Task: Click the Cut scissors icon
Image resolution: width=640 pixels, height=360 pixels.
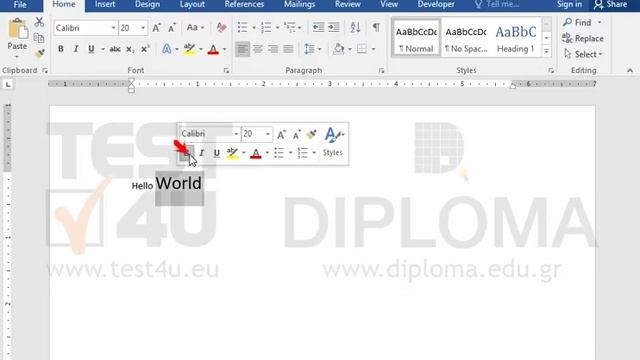Action: (x=39, y=22)
